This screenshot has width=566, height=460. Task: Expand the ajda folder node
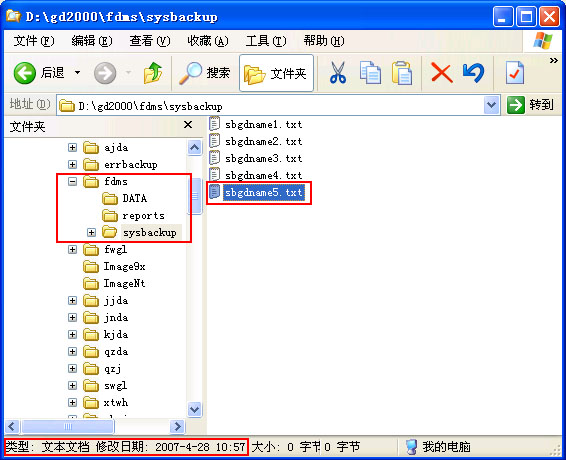pos(73,147)
